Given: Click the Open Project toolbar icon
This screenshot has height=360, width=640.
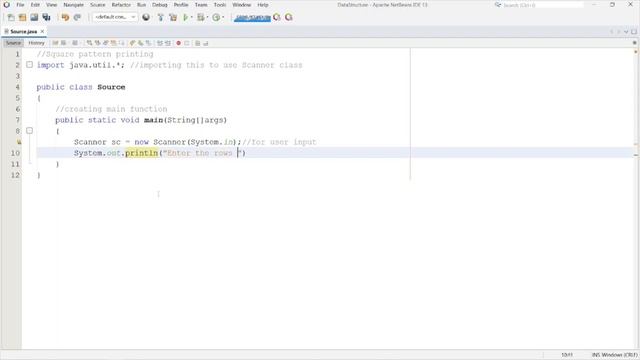Looking at the screenshot, I should coord(34,17).
